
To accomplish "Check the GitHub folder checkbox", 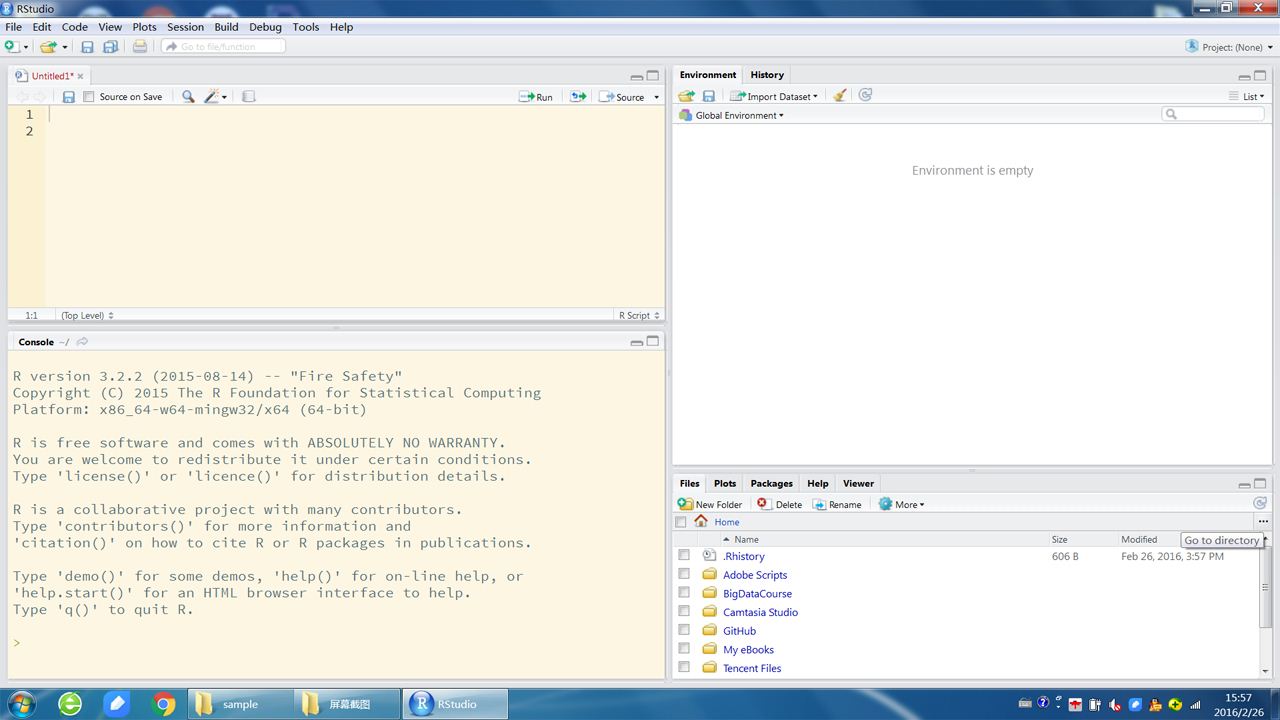I will tap(684, 630).
